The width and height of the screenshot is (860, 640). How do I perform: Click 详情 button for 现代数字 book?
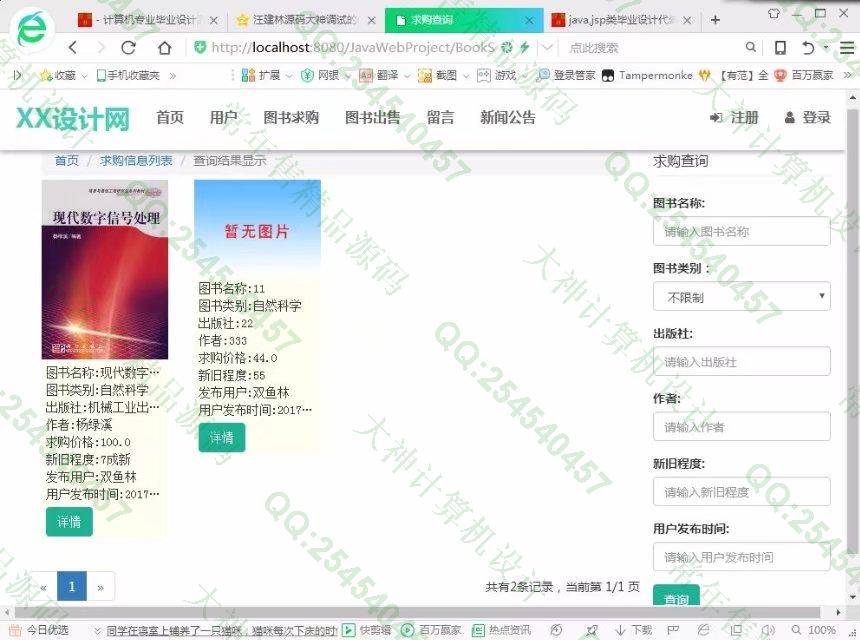pos(69,522)
